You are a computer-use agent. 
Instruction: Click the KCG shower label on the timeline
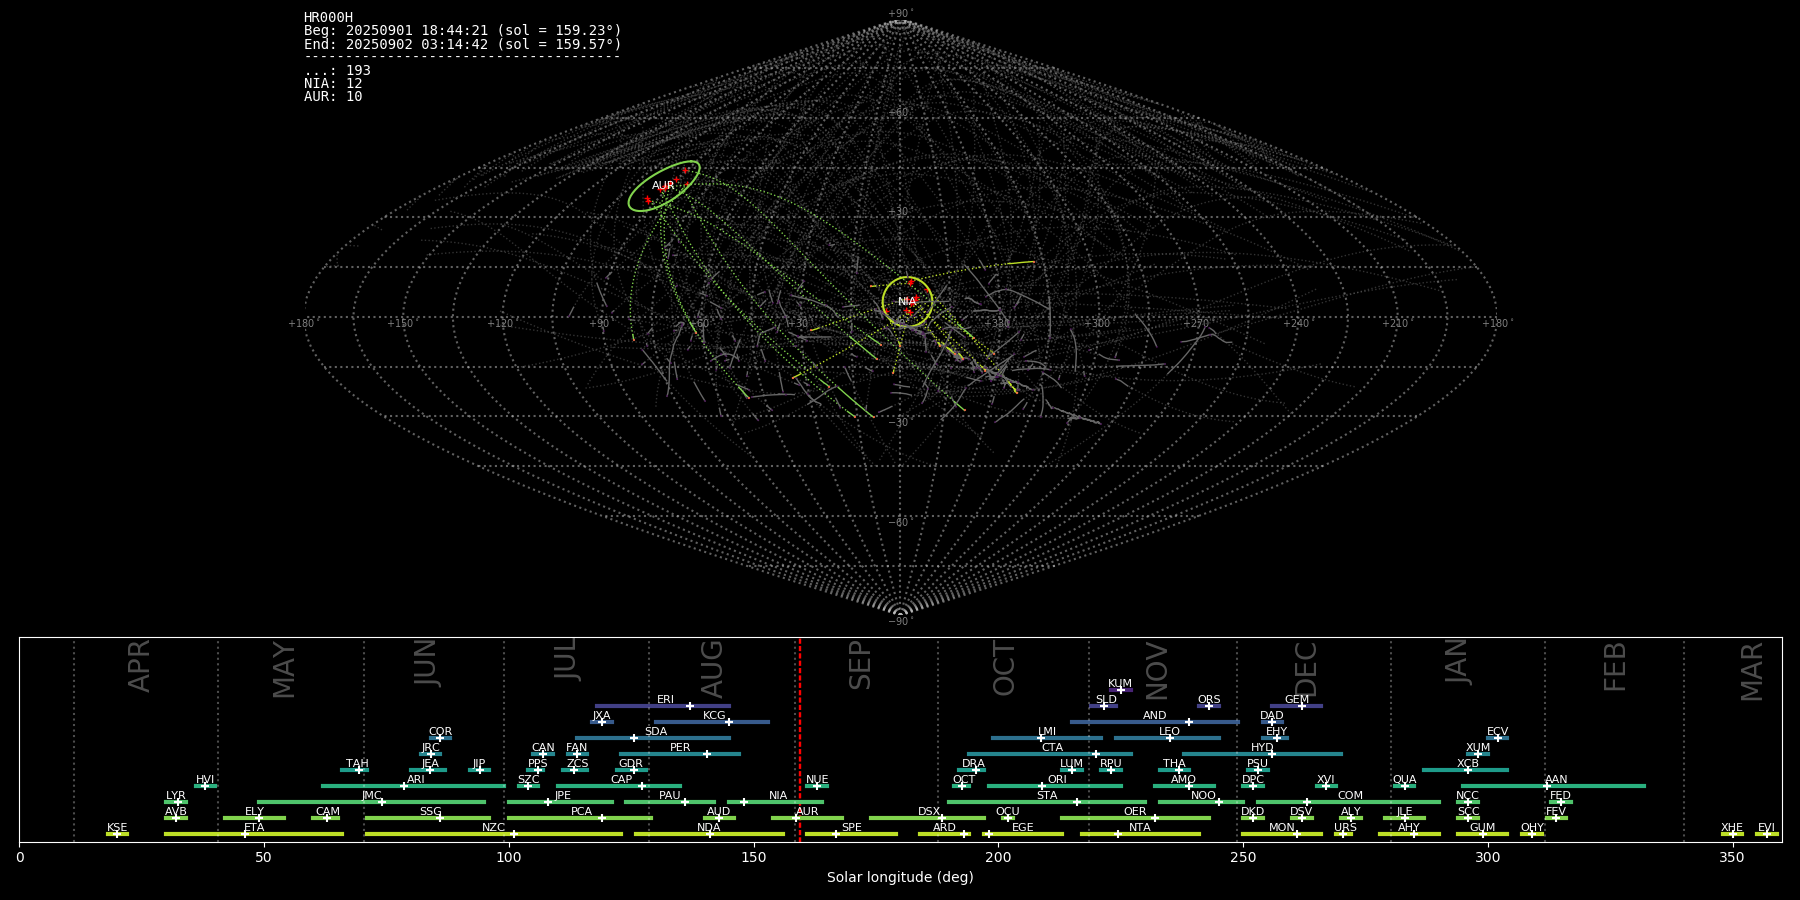(714, 715)
